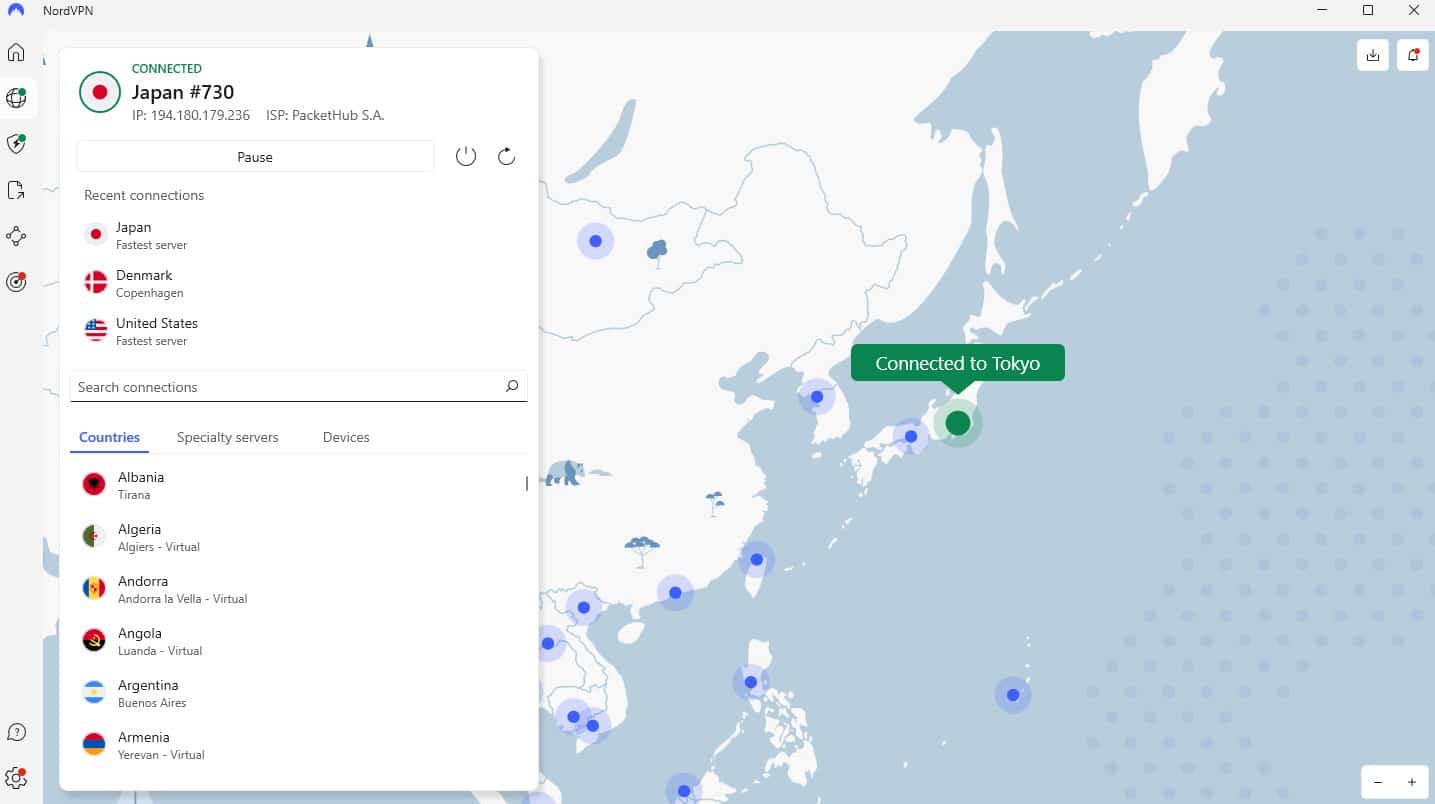
Task: Open help via the question mark icon
Action: (x=16, y=732)
